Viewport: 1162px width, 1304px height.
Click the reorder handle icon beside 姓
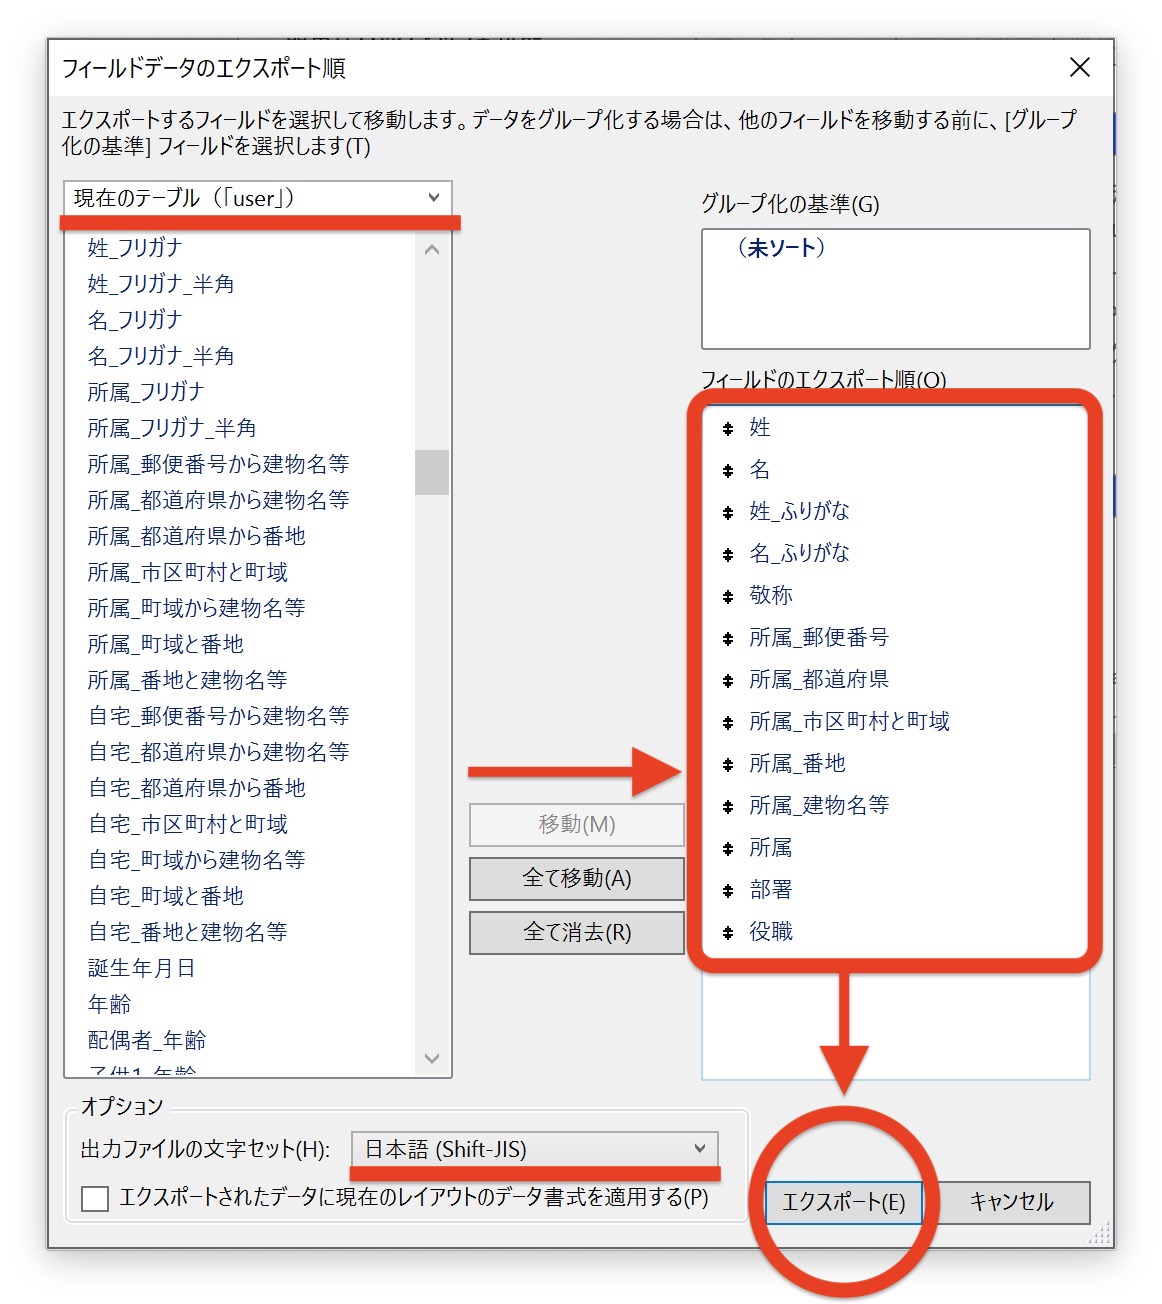(728, 429)
